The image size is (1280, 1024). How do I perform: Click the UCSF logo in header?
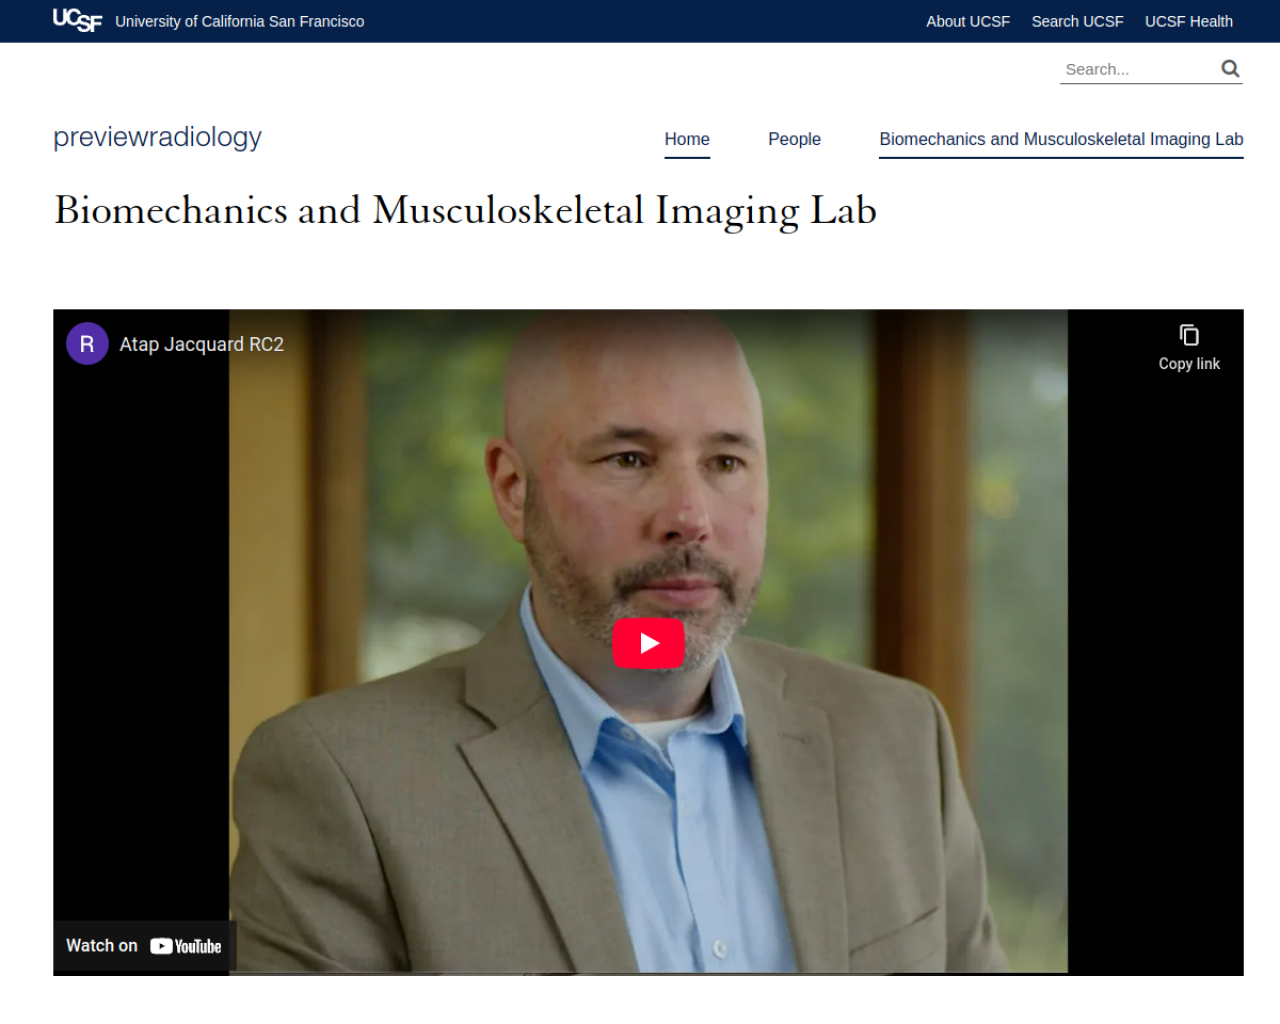pos(77,20)
